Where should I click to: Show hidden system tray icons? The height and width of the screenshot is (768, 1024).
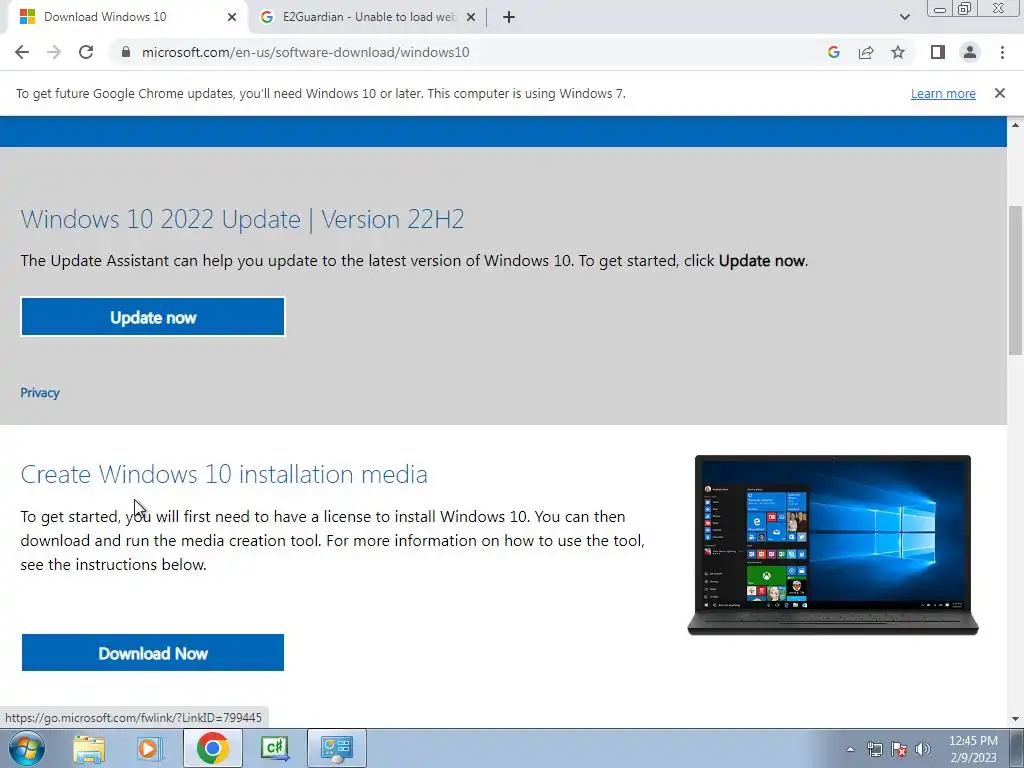click(x=850, y=749)
